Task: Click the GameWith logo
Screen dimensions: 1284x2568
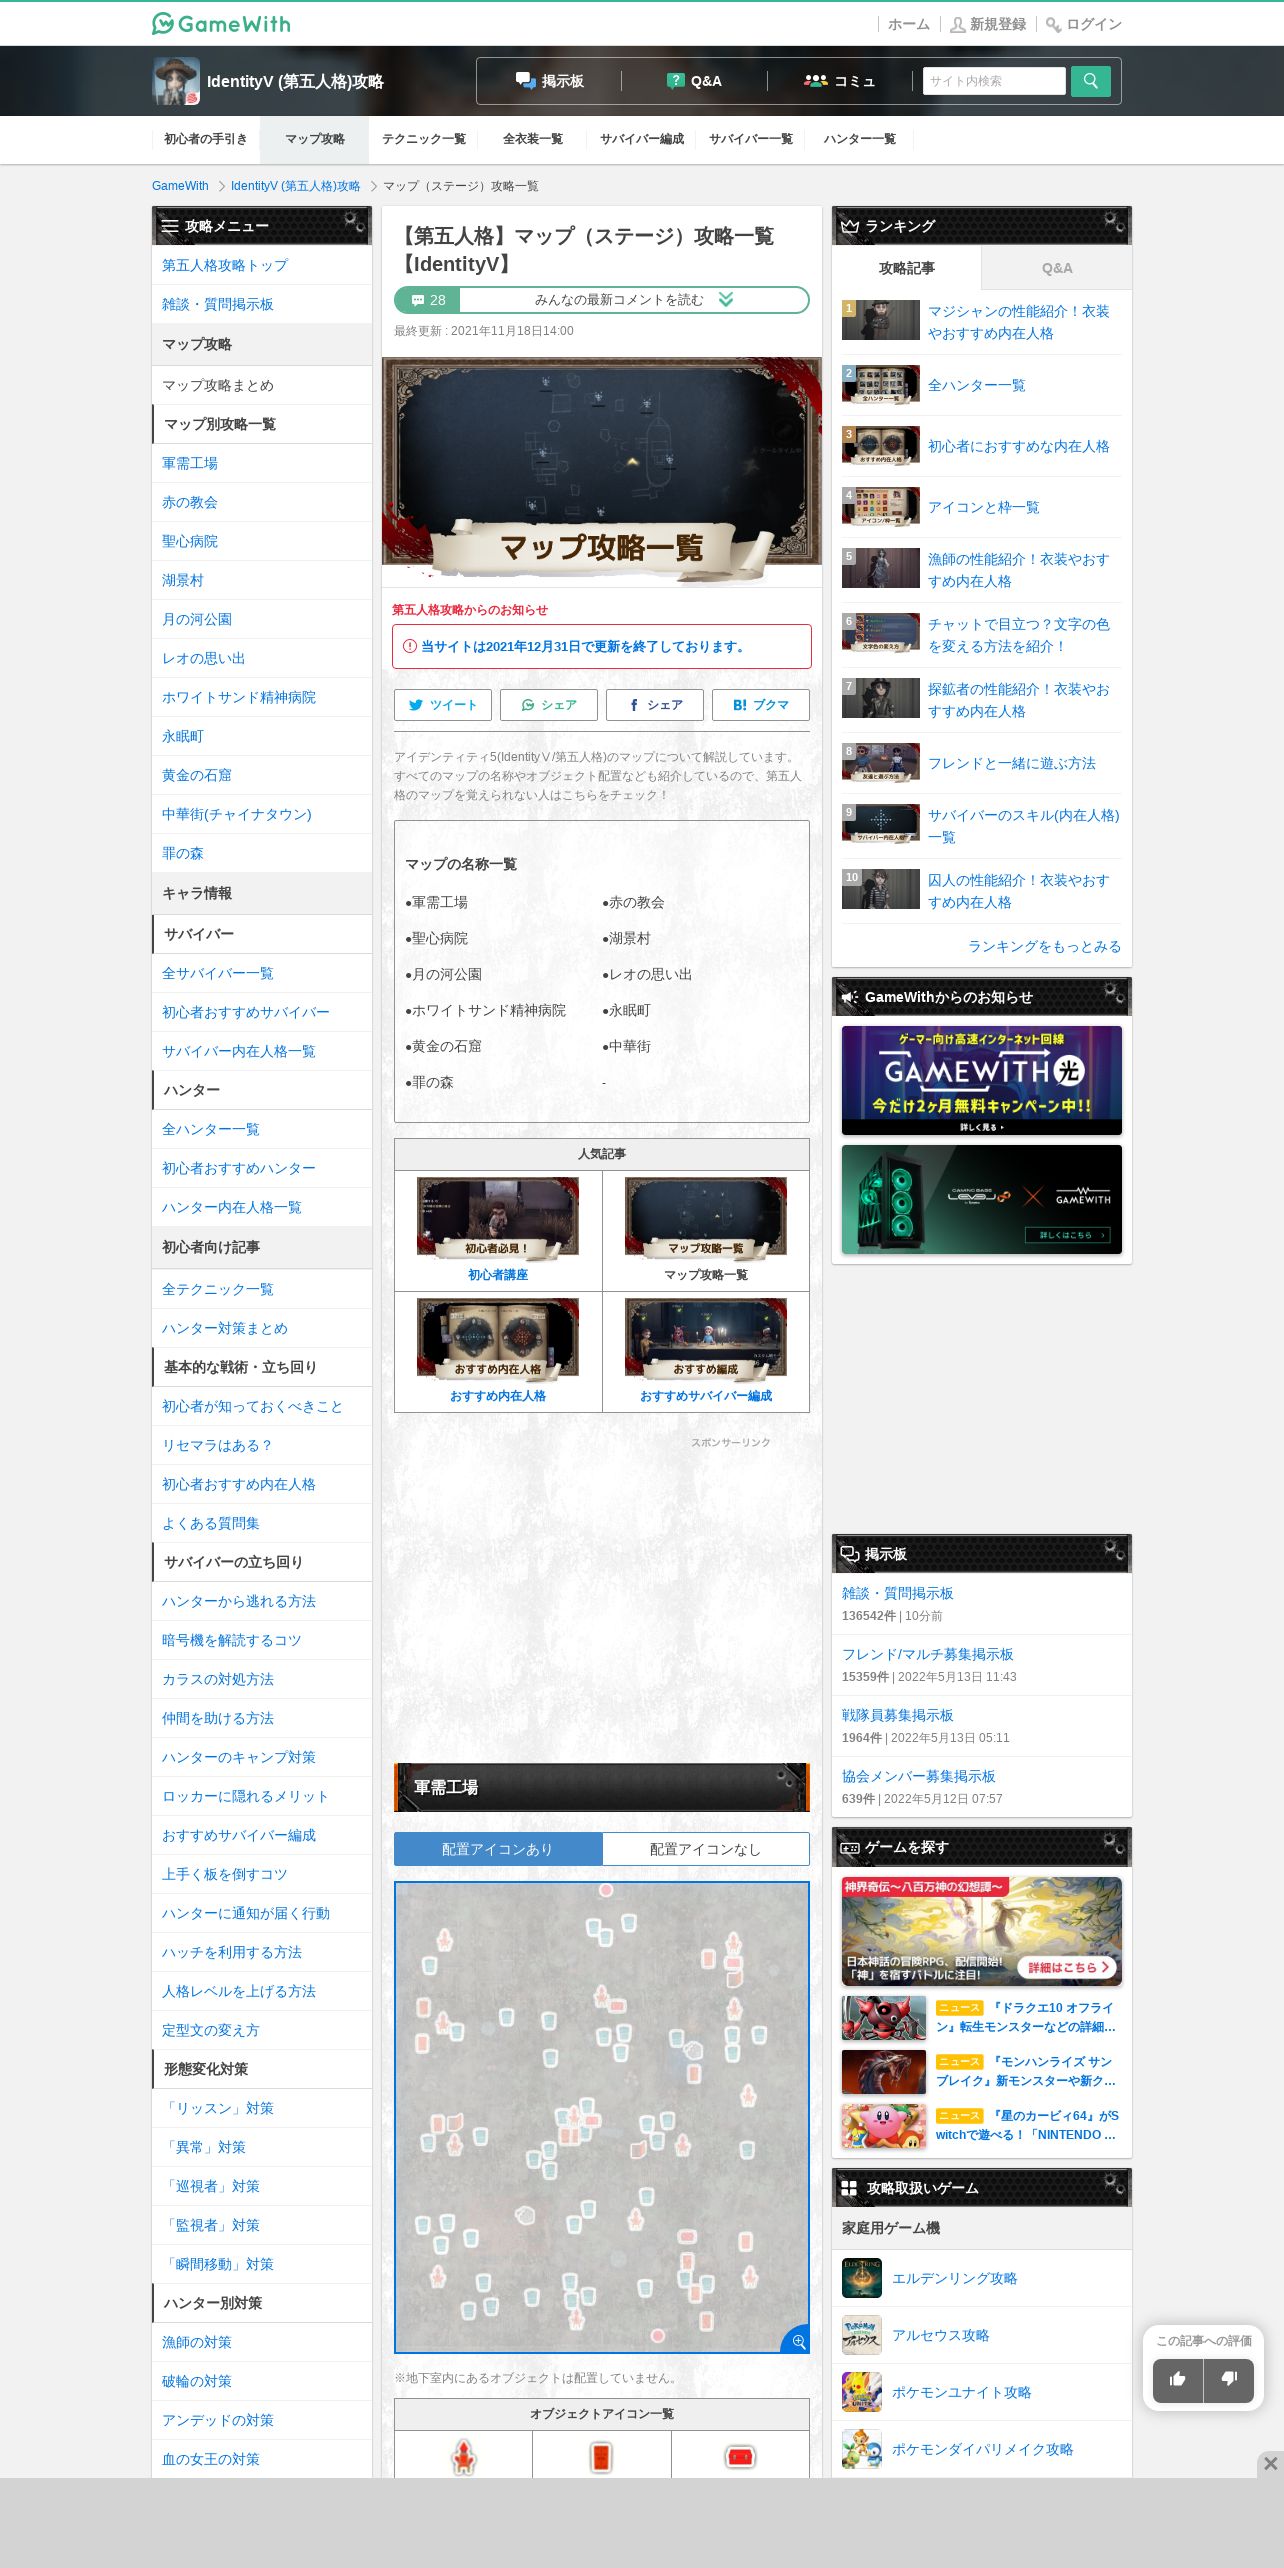Action: click(x=221, y=23)
